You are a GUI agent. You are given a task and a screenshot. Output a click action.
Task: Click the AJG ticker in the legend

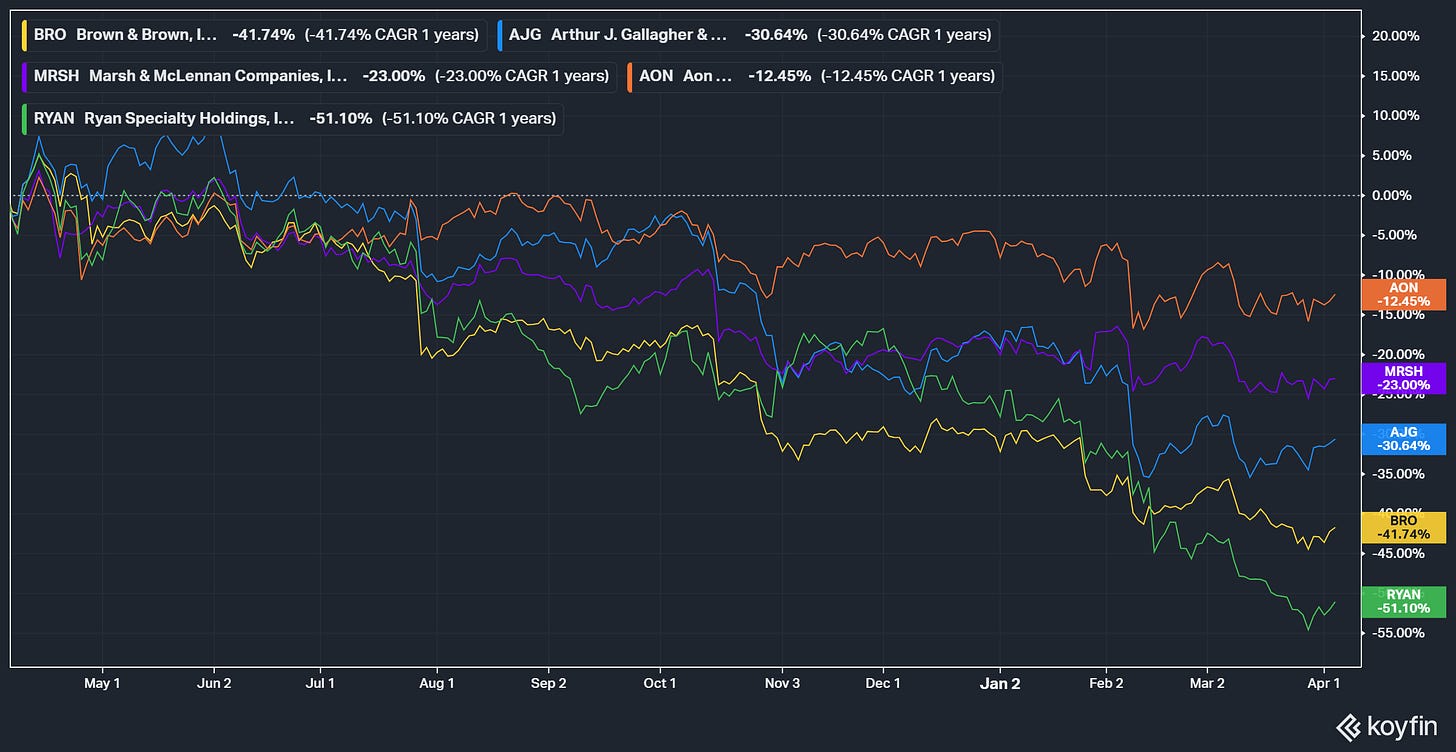coord(525,34)
